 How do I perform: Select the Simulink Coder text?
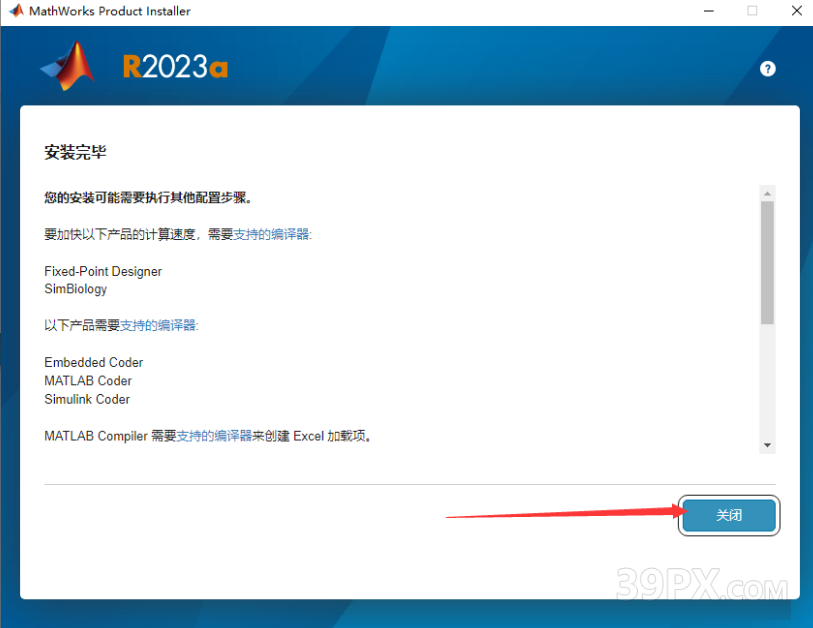[87, 399]
